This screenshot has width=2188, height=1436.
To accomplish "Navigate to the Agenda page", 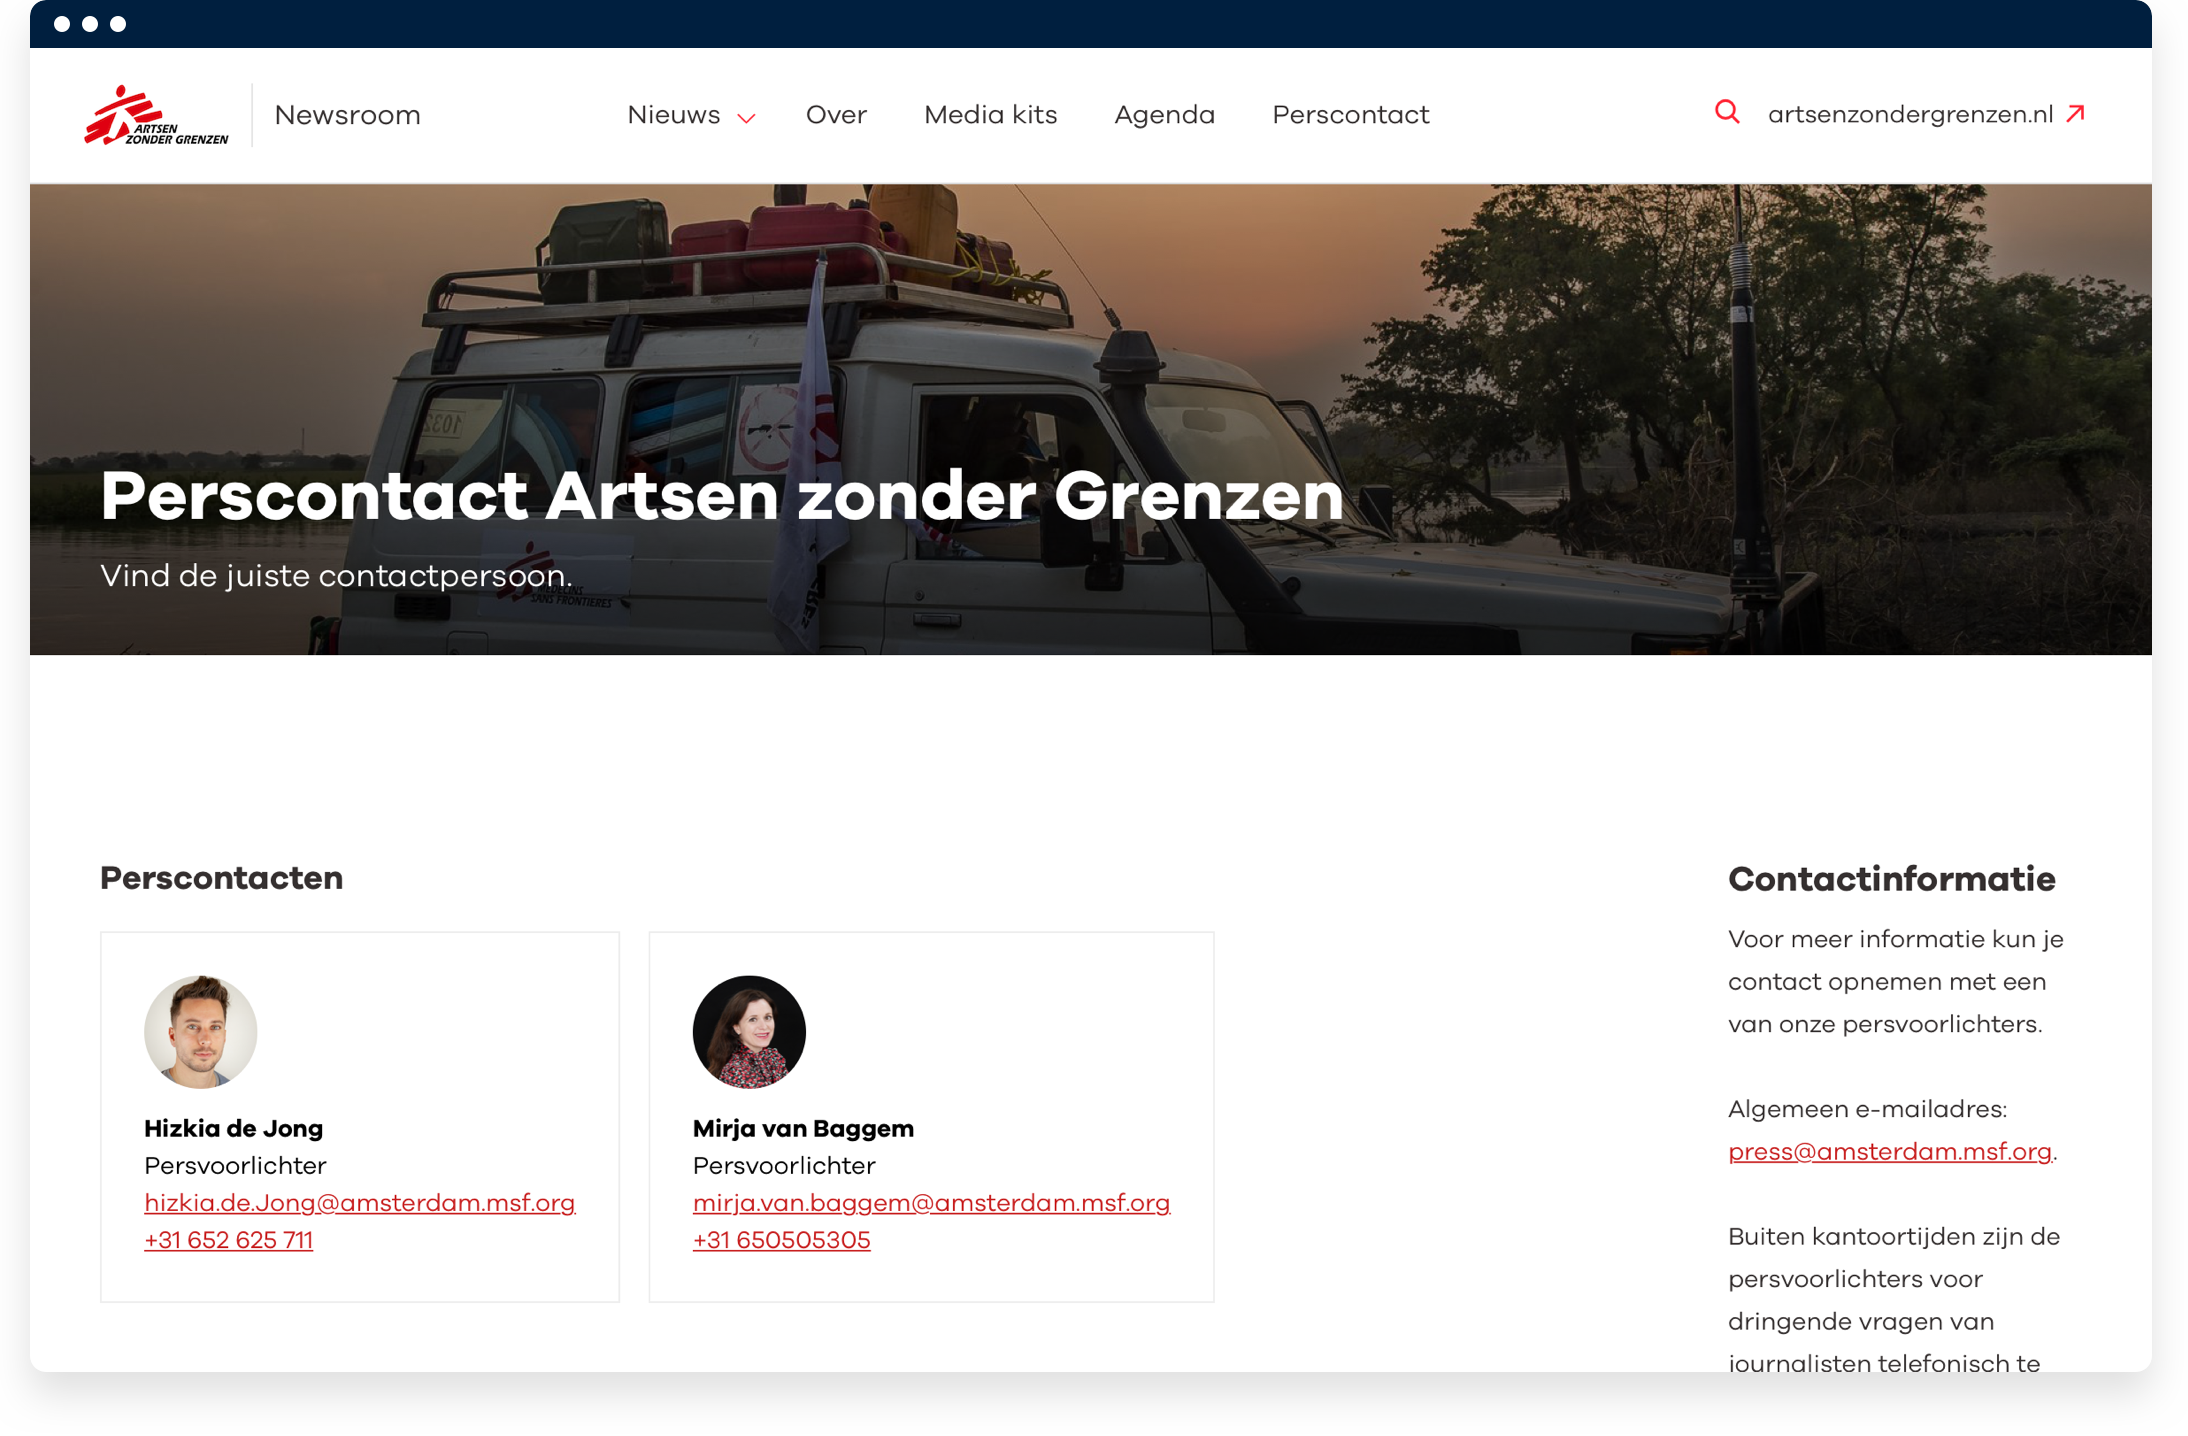I will pos(1164,115).
